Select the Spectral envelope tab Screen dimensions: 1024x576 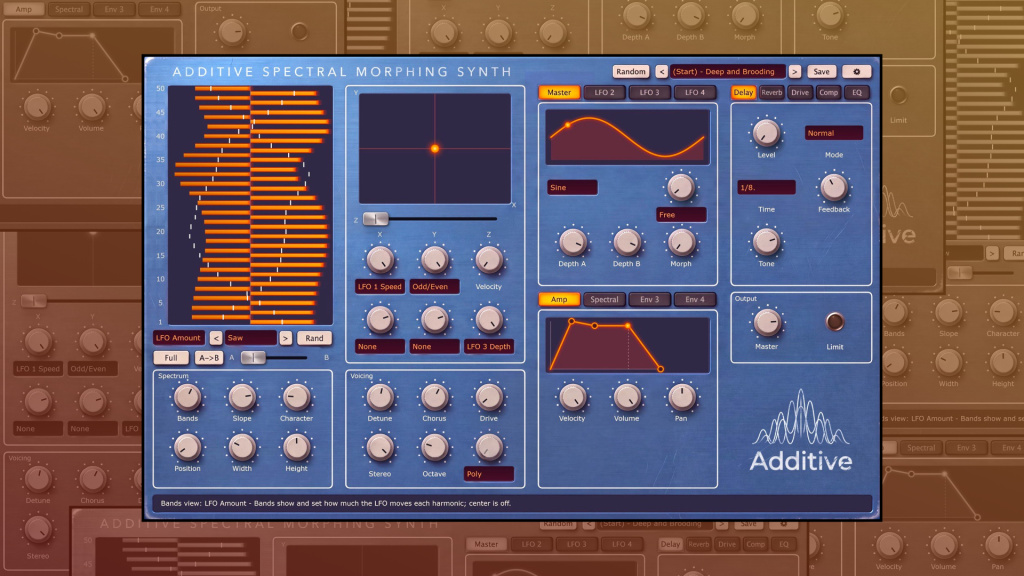[x=604, y=300]
